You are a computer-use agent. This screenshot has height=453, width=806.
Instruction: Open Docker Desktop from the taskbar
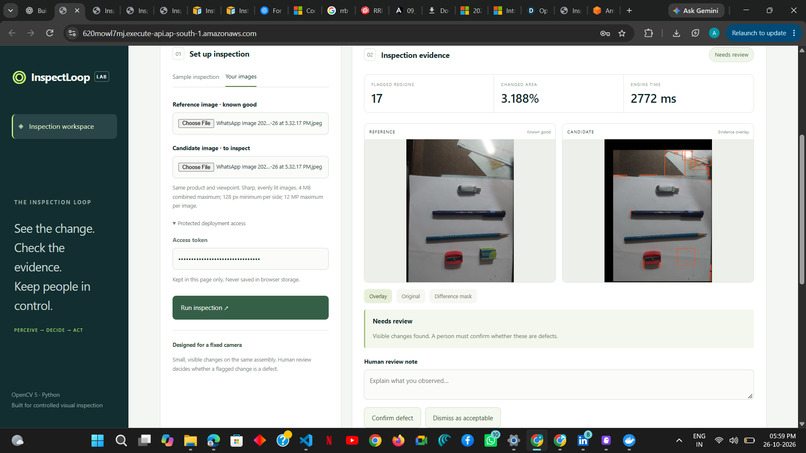(629, 441)
